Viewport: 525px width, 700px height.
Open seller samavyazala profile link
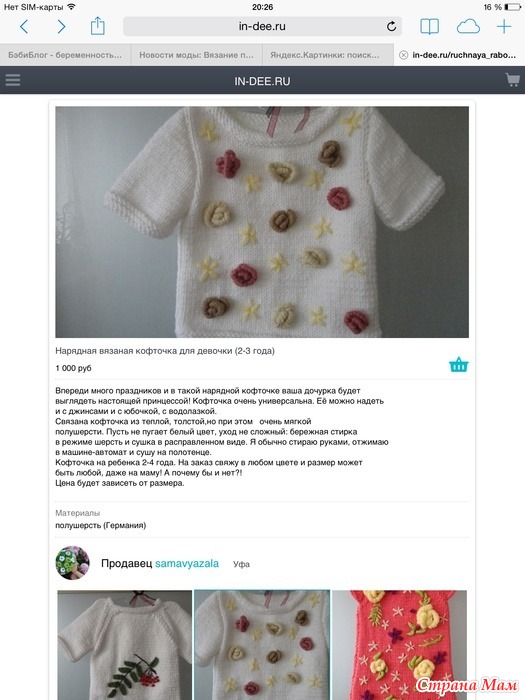[187, 563]
